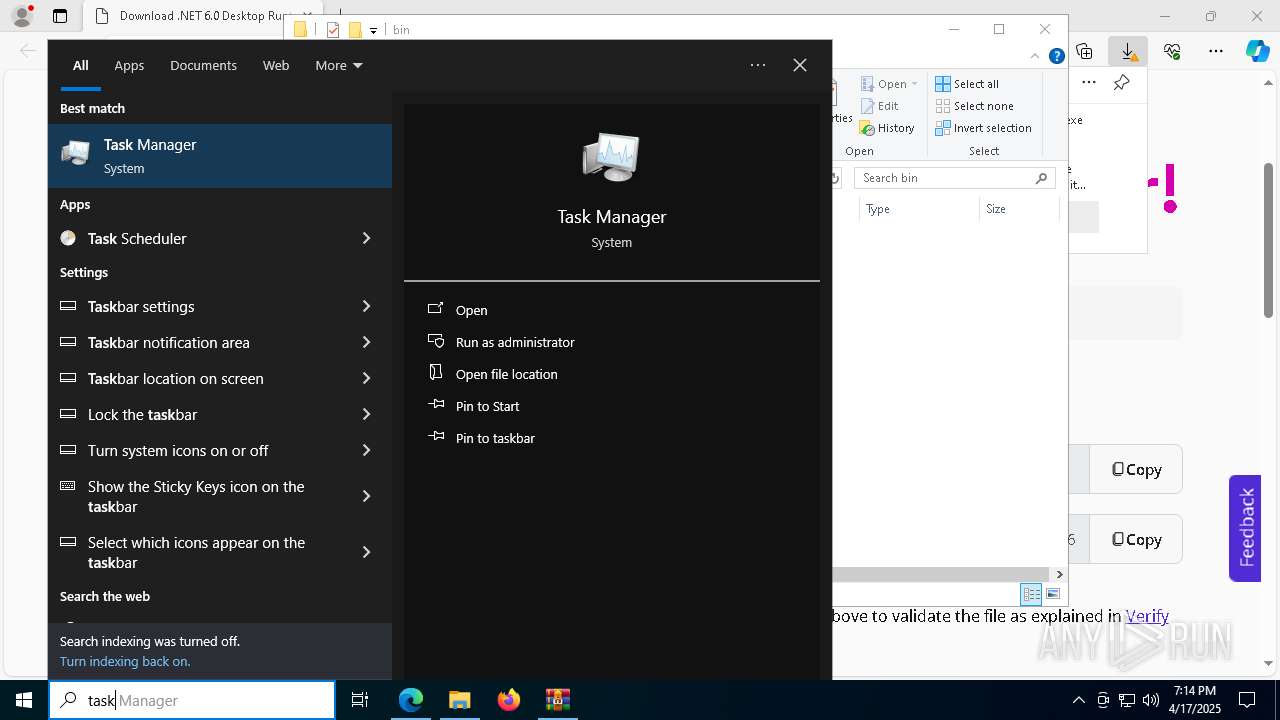Image resolution: width=1280 pixels, height=720 pixels.
Task: Open WinRAR from the taskbar
Action: [x=557, y=700]
